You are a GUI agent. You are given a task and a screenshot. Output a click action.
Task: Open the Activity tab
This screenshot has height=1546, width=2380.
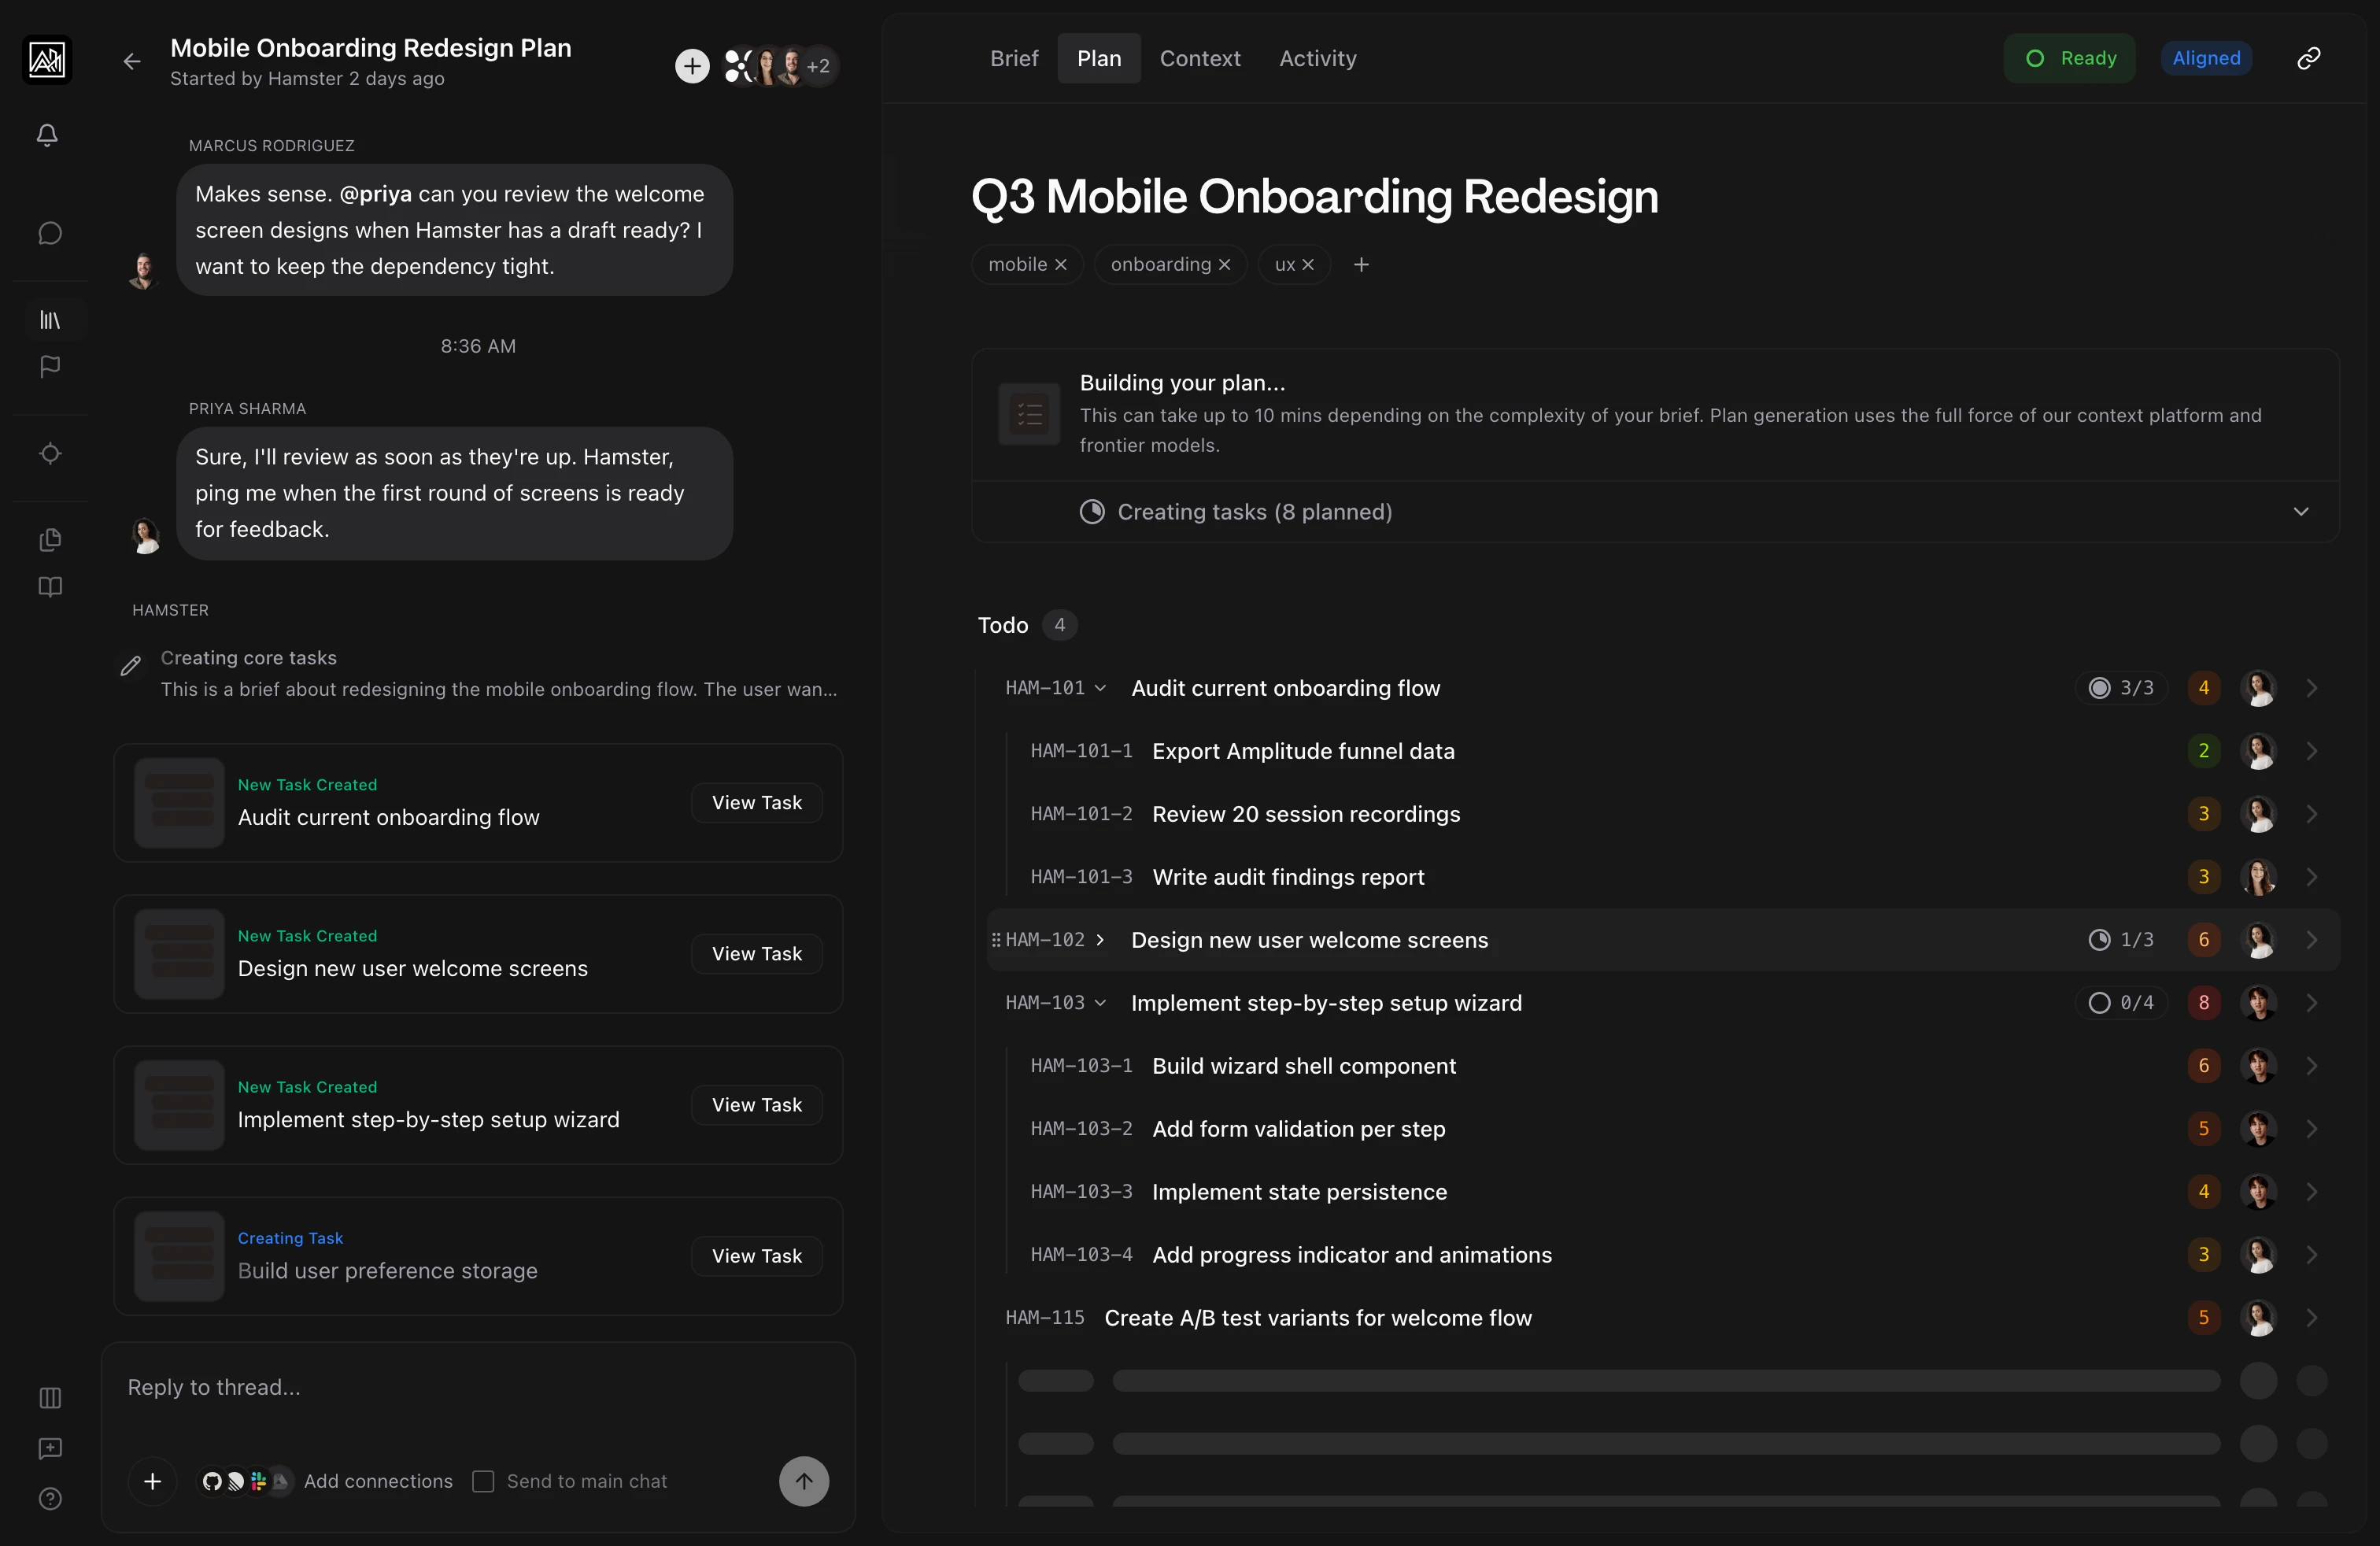pos(1317,58)
